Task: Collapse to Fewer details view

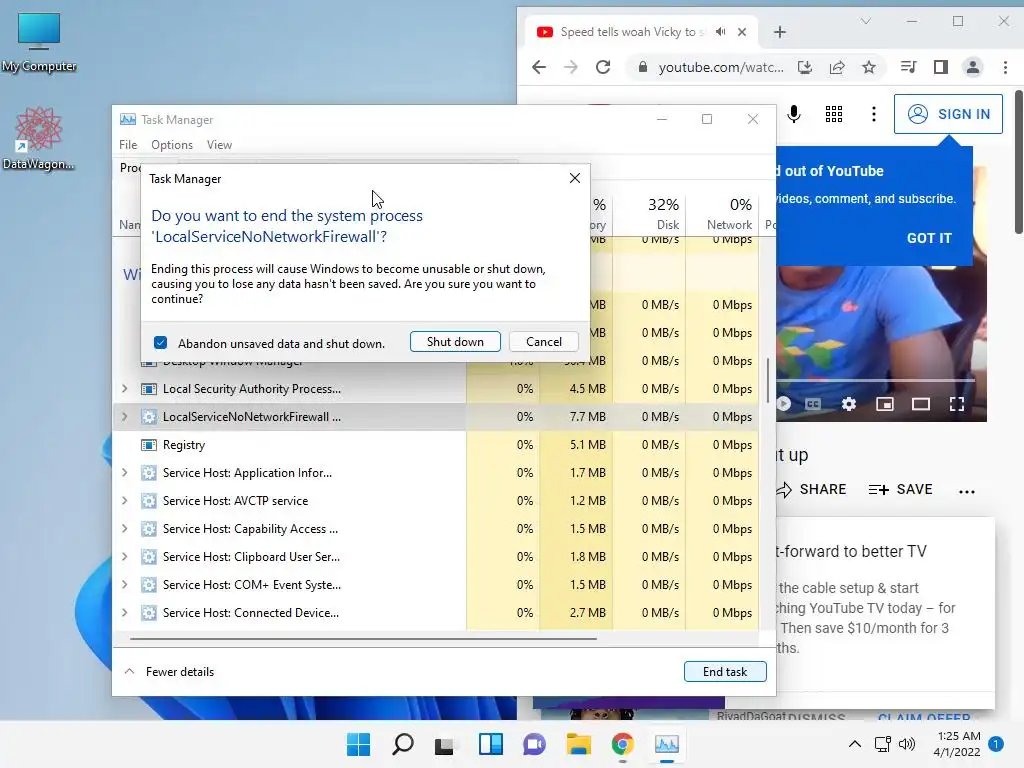Action: coord(169,671)
